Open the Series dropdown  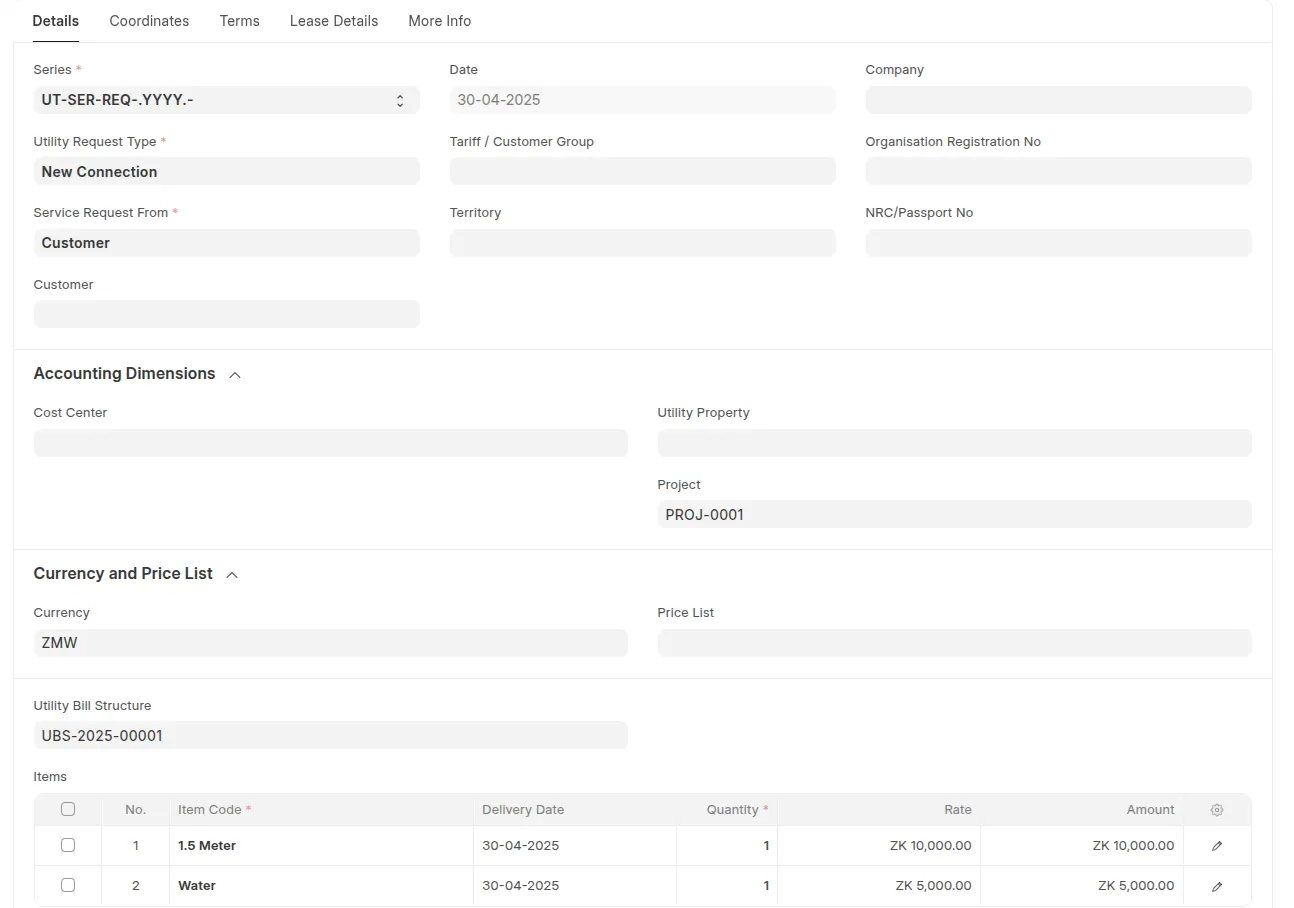click(x=227, y=100)
